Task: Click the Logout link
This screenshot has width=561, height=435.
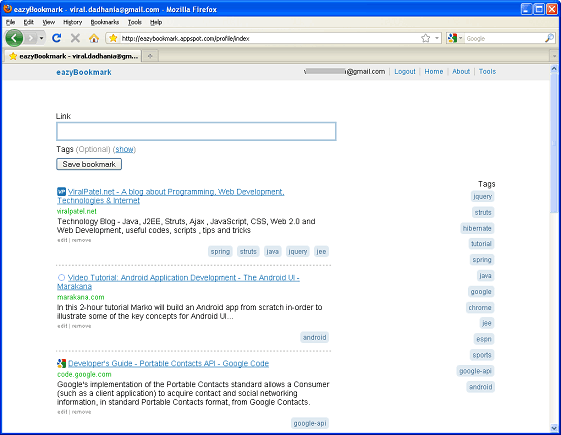Action: point(405,72)
